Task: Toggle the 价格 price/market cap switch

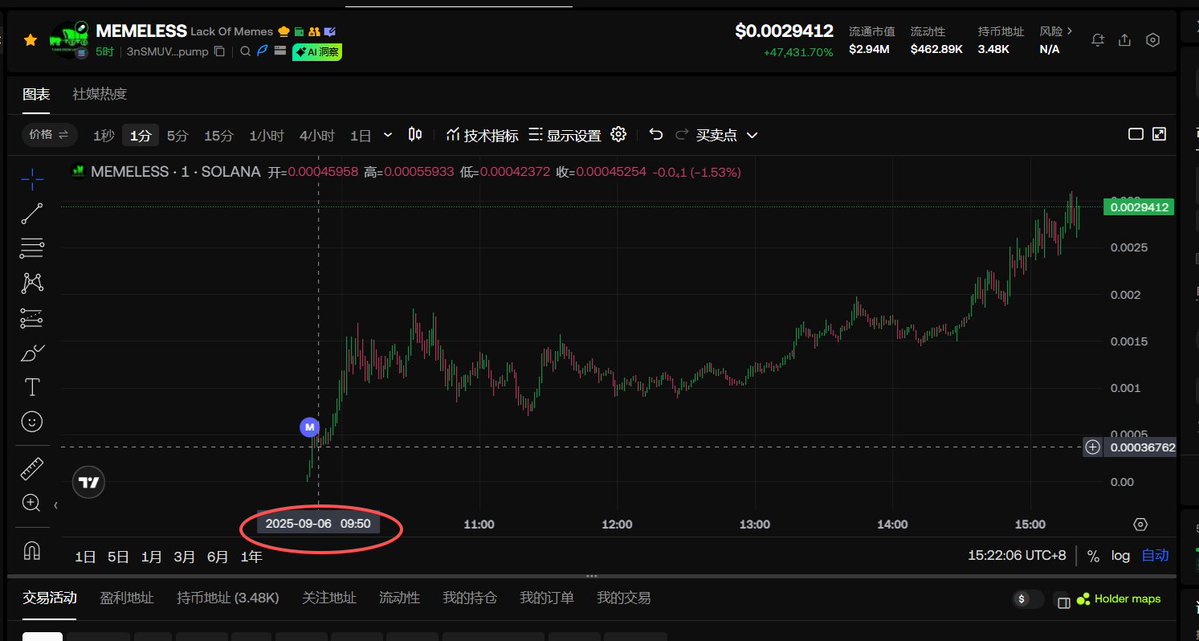Action: 49,135
